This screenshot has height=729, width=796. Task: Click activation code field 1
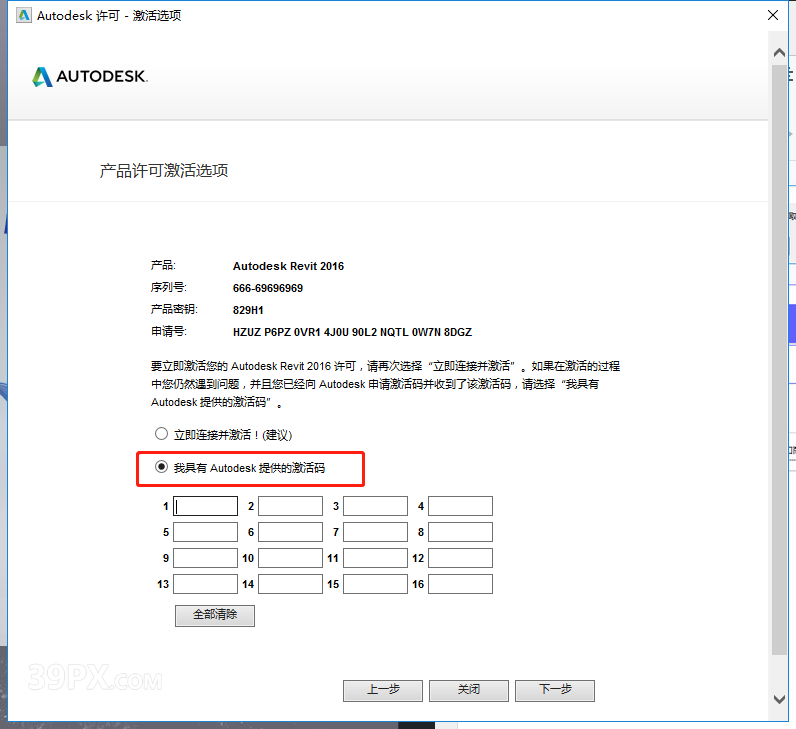206,506
